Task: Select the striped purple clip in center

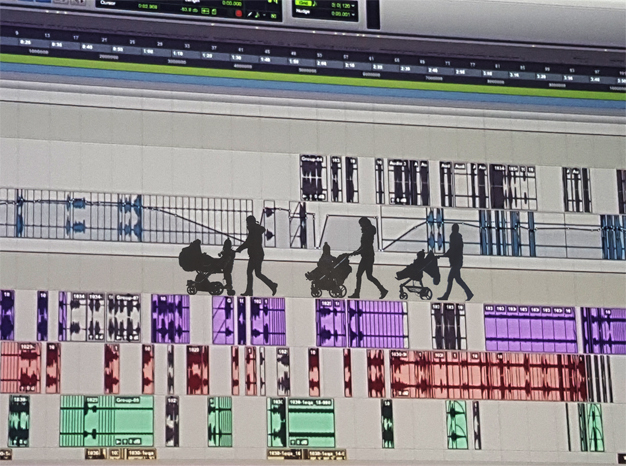Action: point(375,324)
